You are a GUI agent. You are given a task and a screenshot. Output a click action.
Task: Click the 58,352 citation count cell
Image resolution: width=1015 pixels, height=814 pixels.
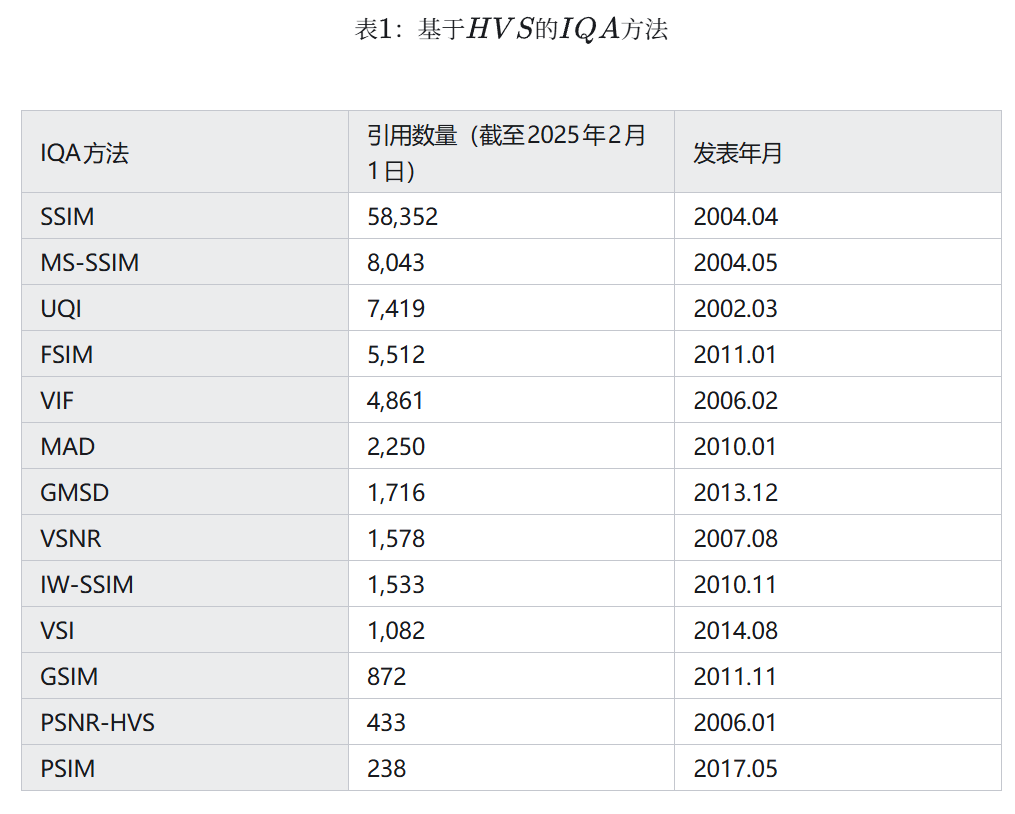403,217
